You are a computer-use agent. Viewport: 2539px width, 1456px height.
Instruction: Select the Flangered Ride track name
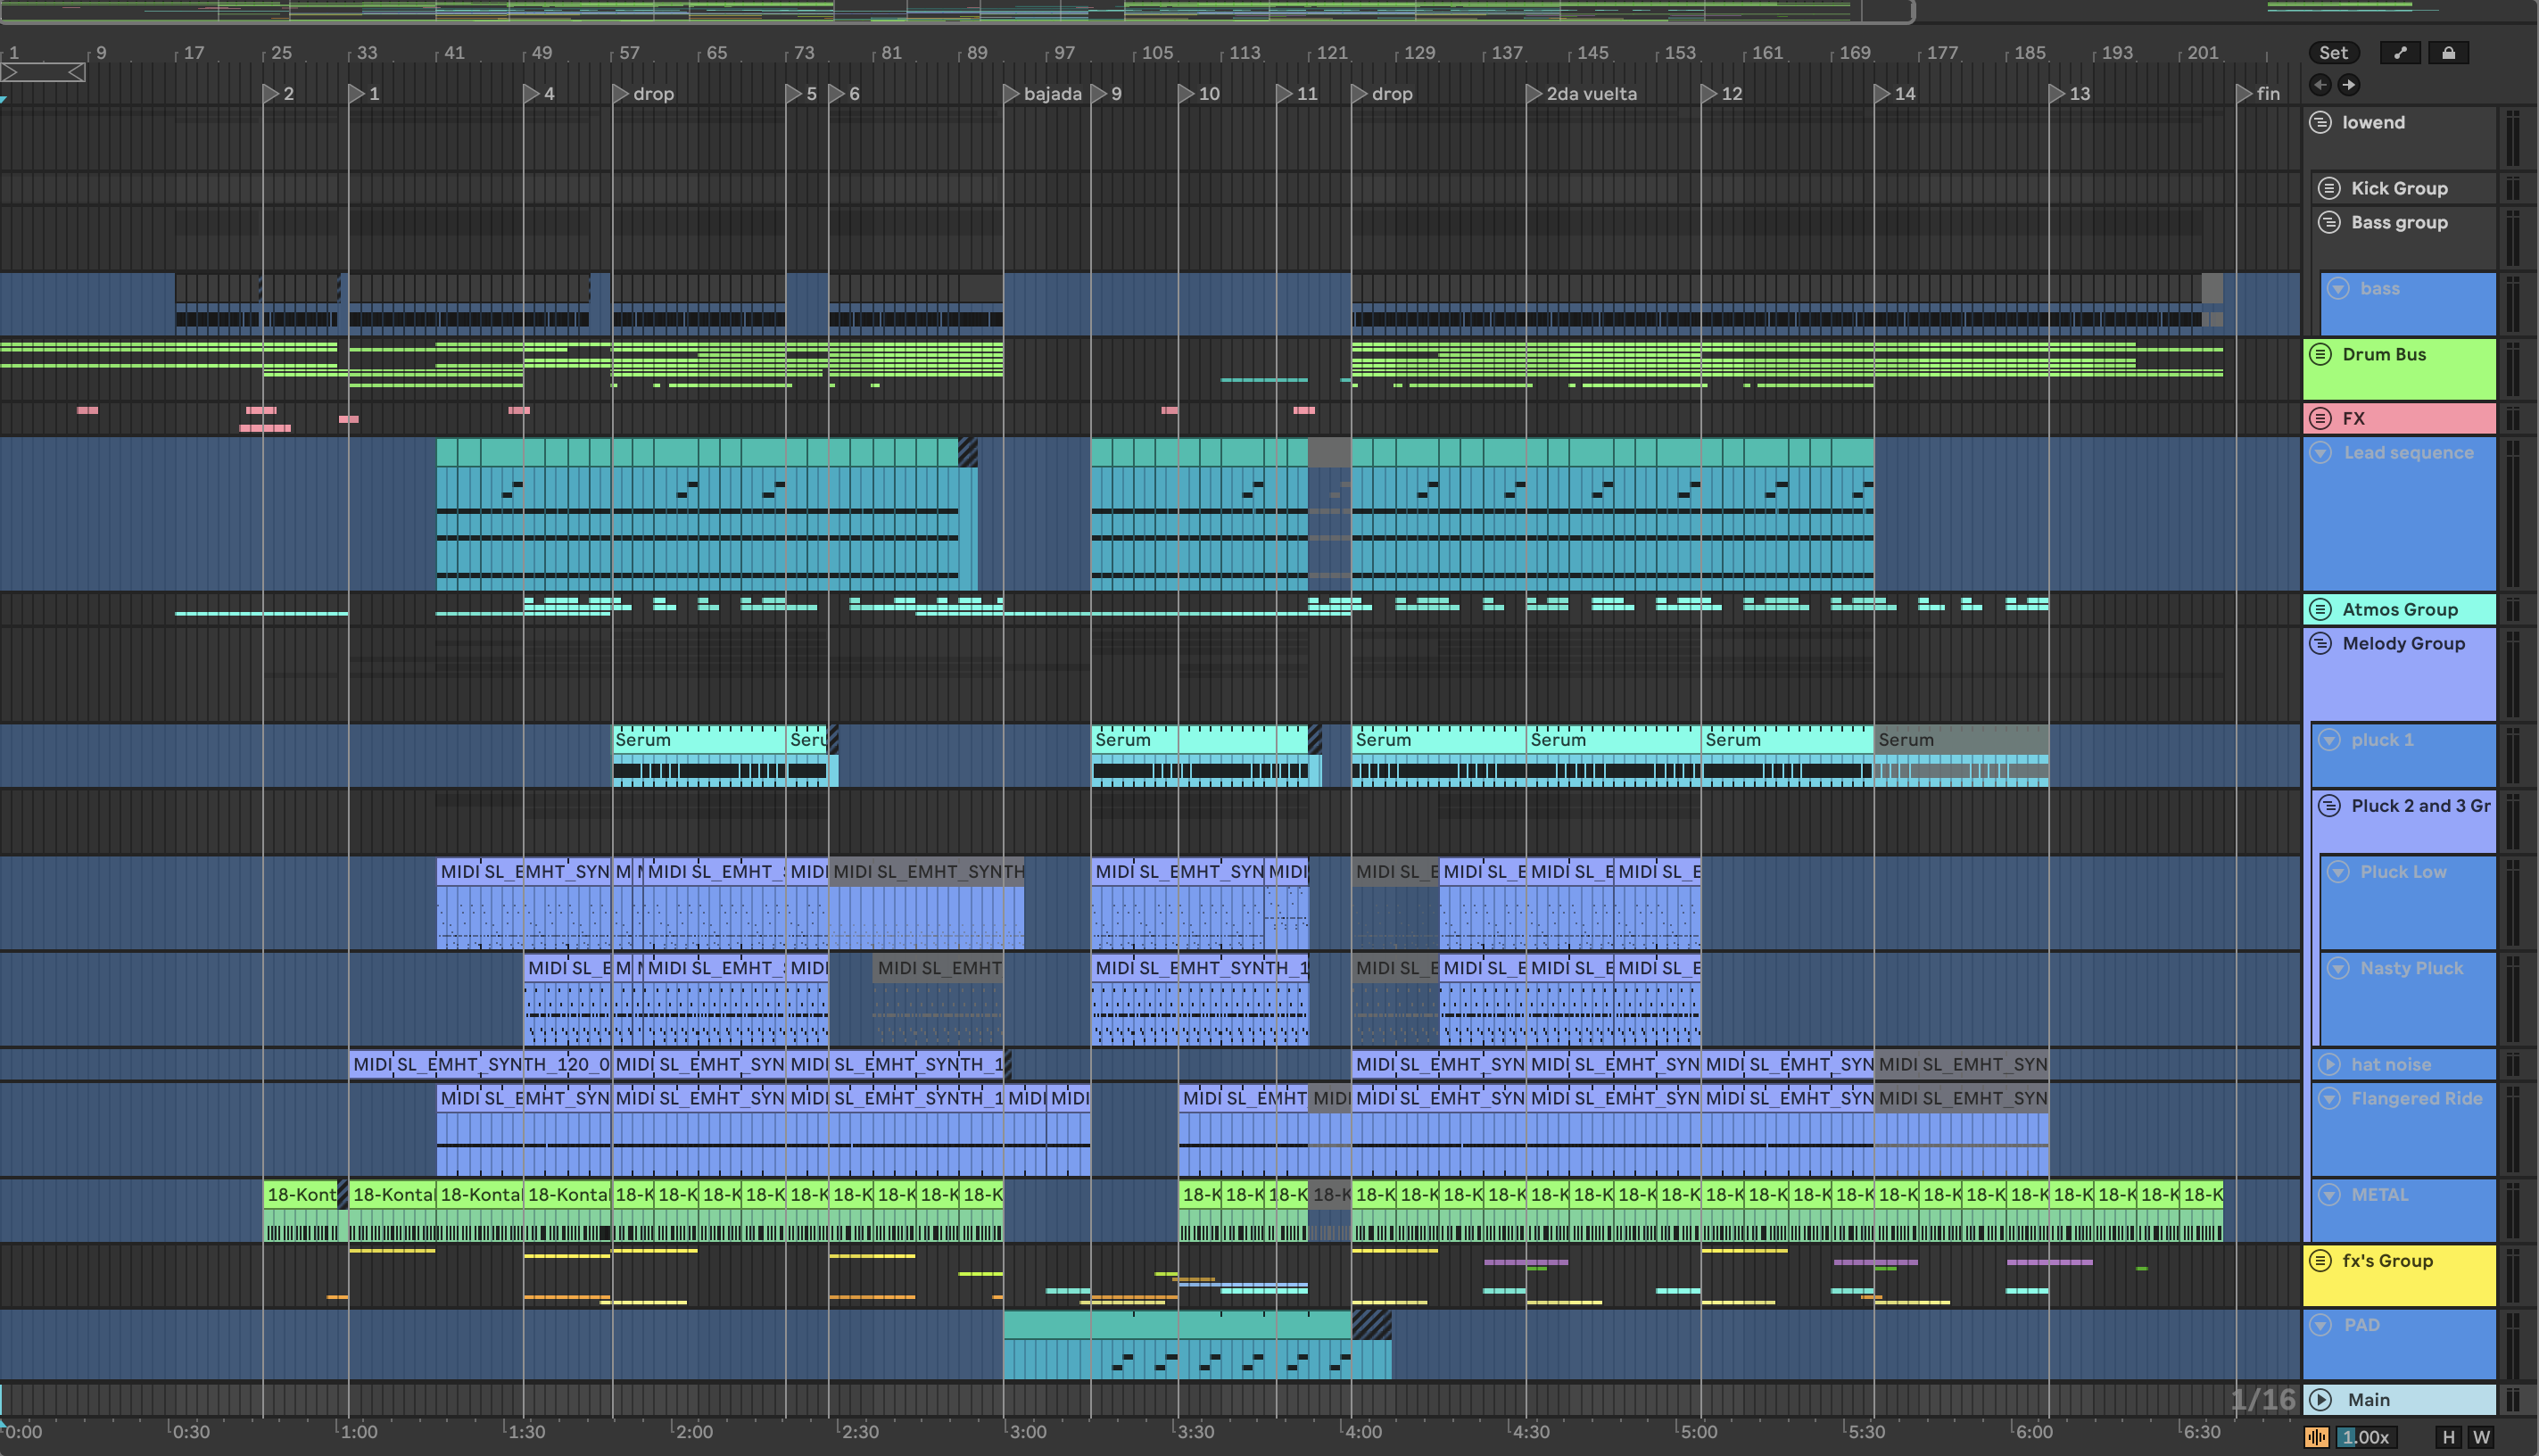pos(2416,1098)
